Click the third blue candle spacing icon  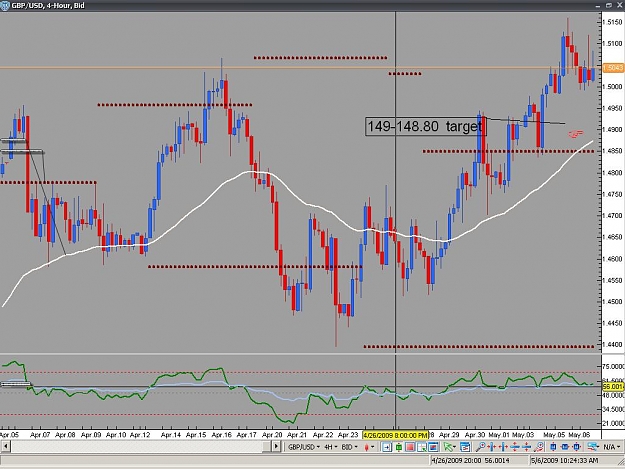(577, 447)
